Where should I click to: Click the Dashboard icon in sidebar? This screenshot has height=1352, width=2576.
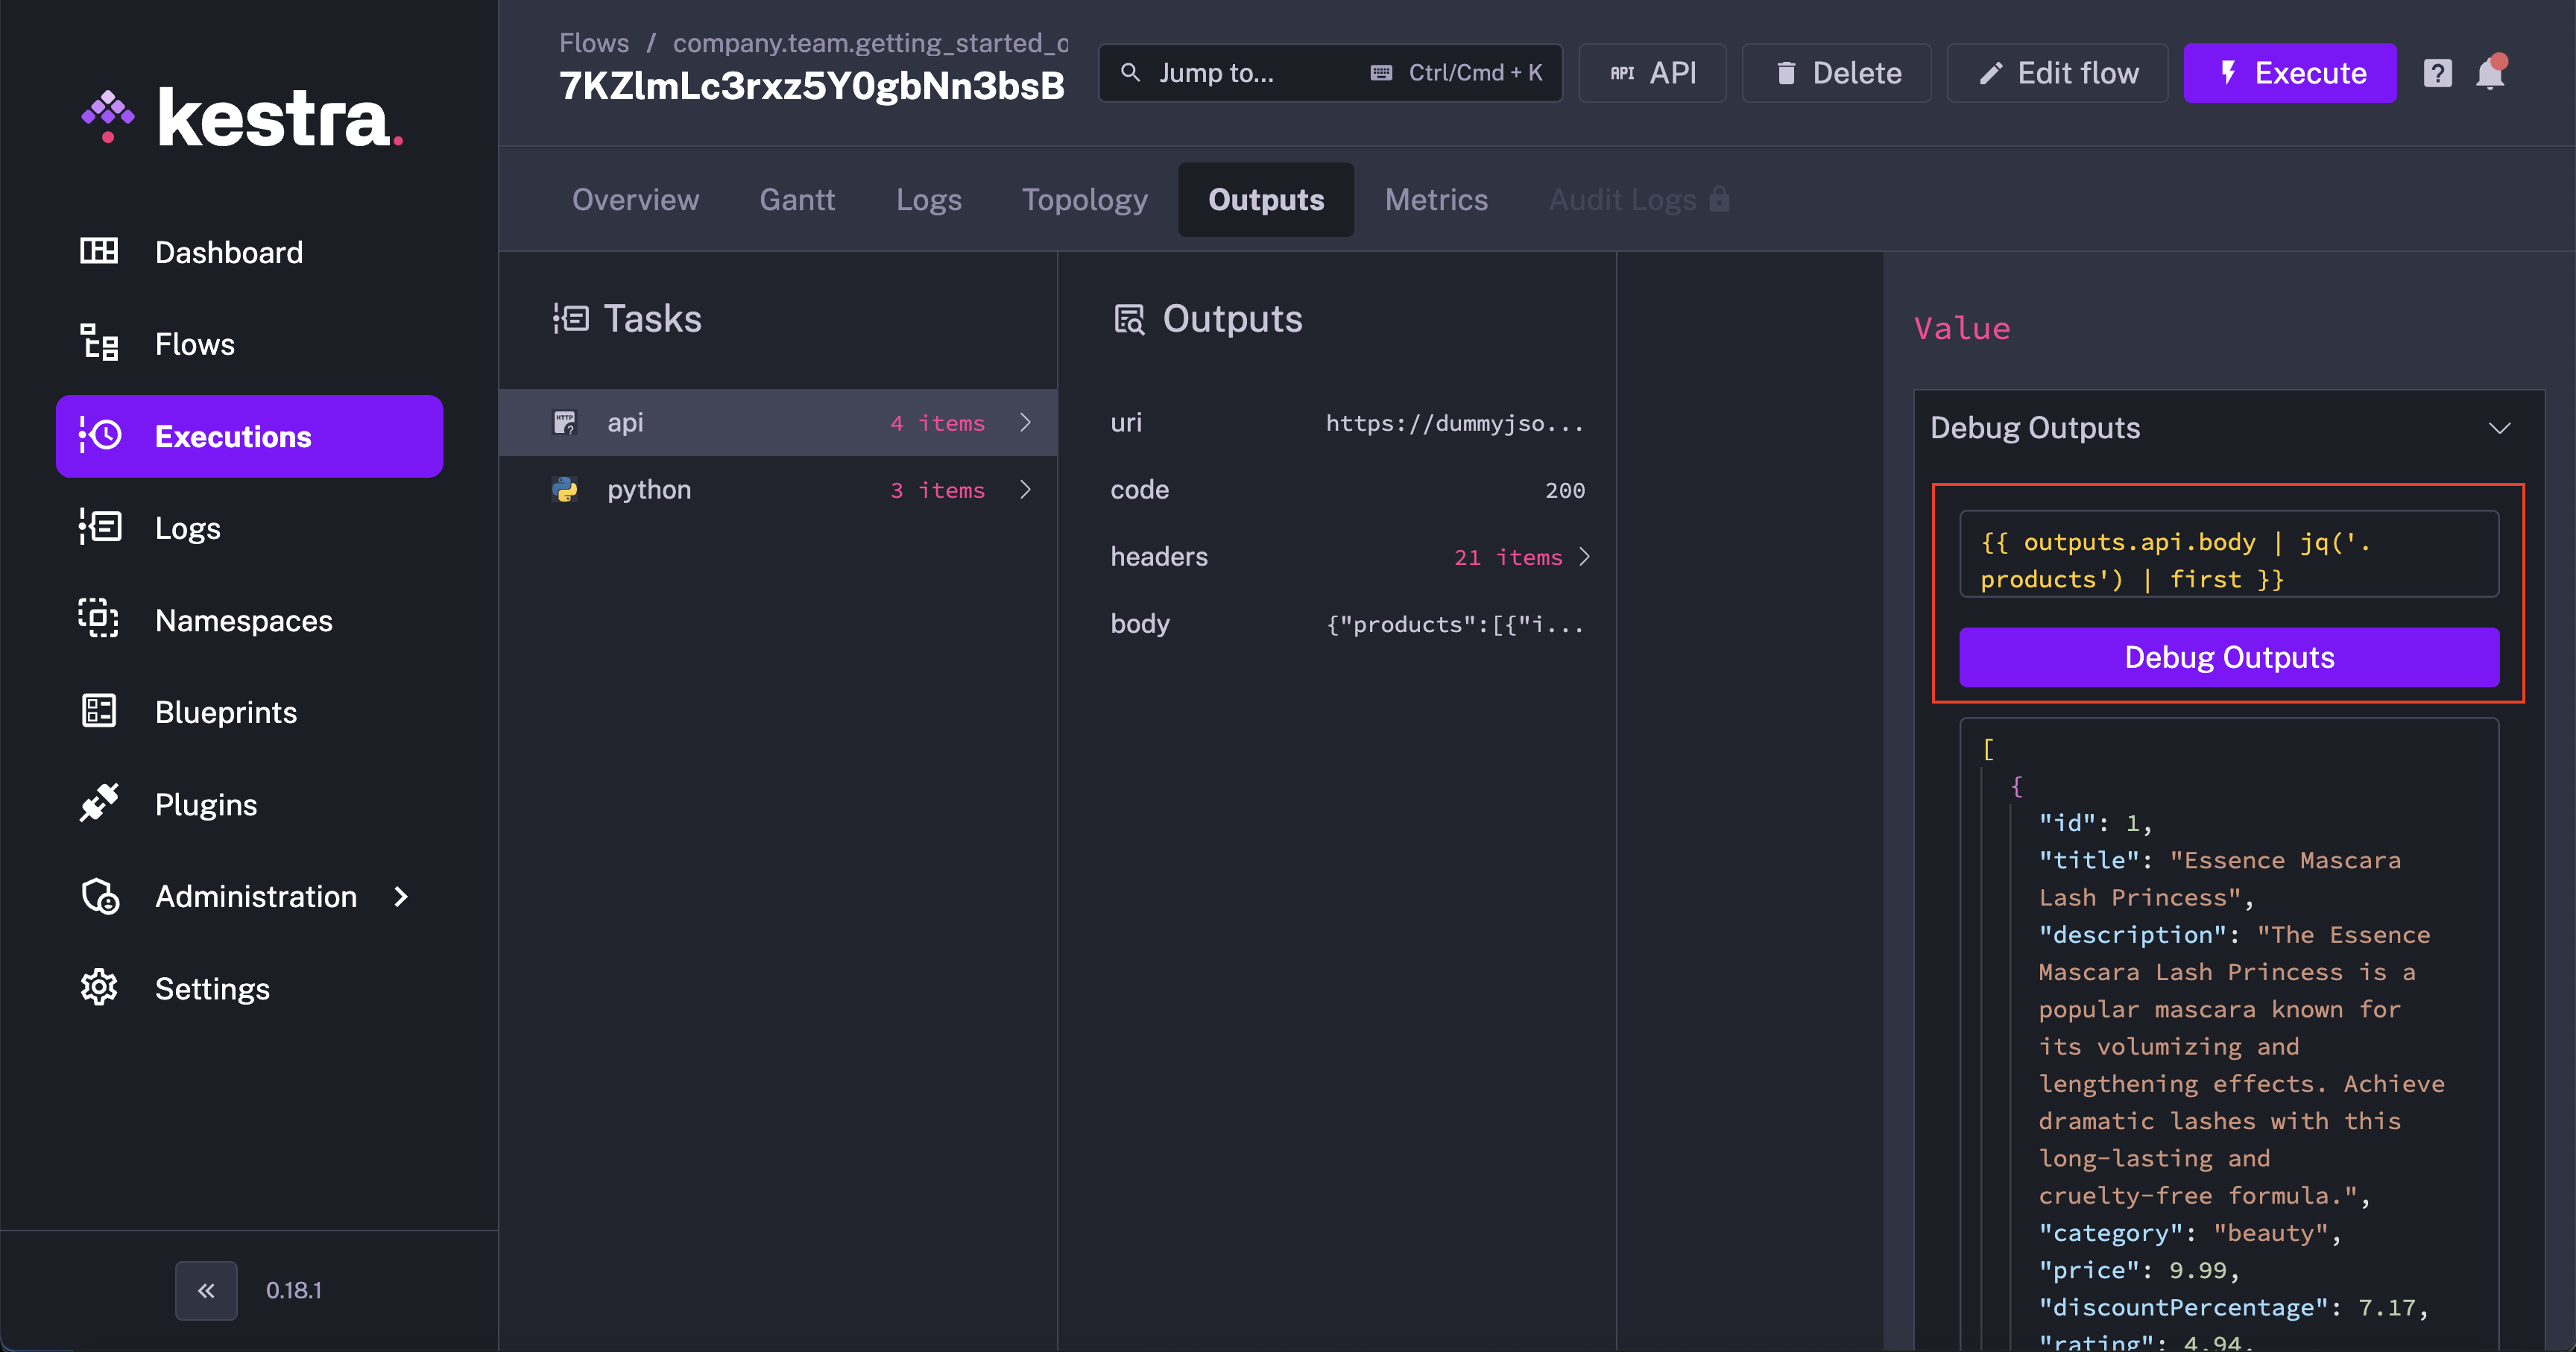[98, 251]
